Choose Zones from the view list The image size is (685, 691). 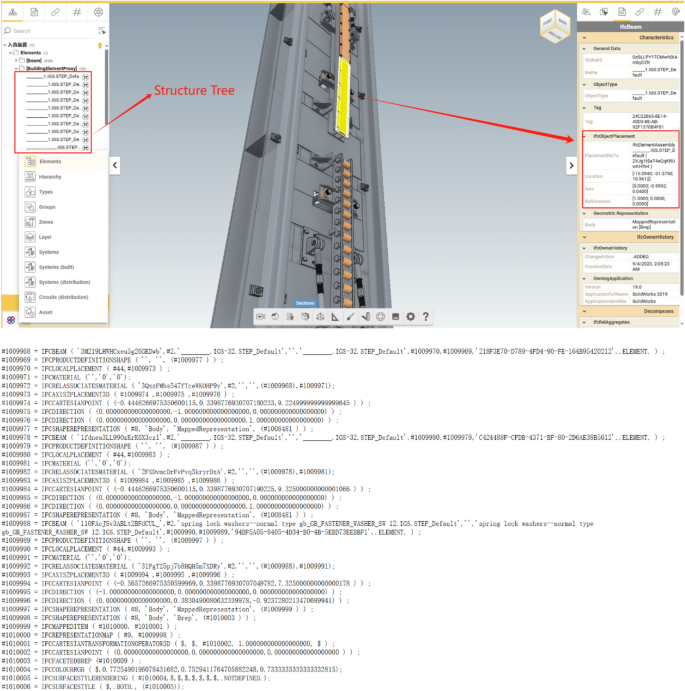click(x=47, y=221)
